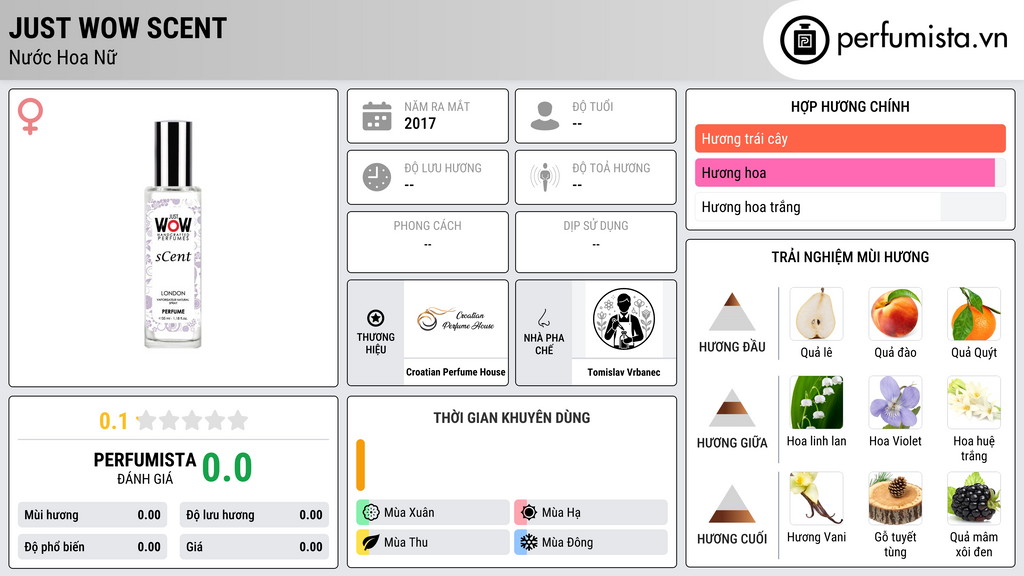
Task: Click the JUST WOW SCENT title
Action: click(x=118, y=28)
